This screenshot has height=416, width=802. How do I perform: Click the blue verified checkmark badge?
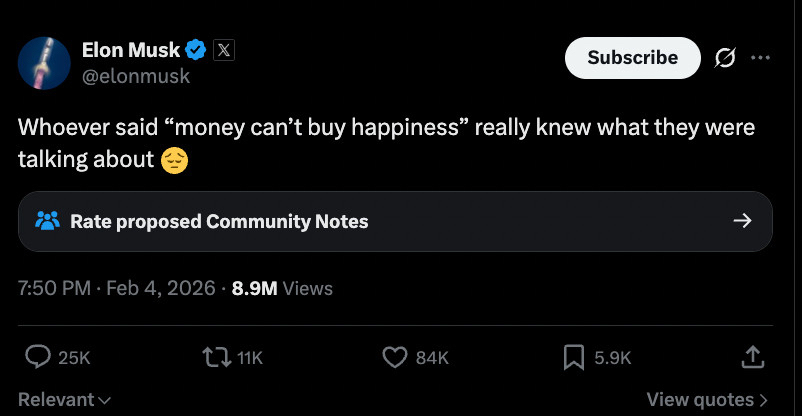point(198,49)
